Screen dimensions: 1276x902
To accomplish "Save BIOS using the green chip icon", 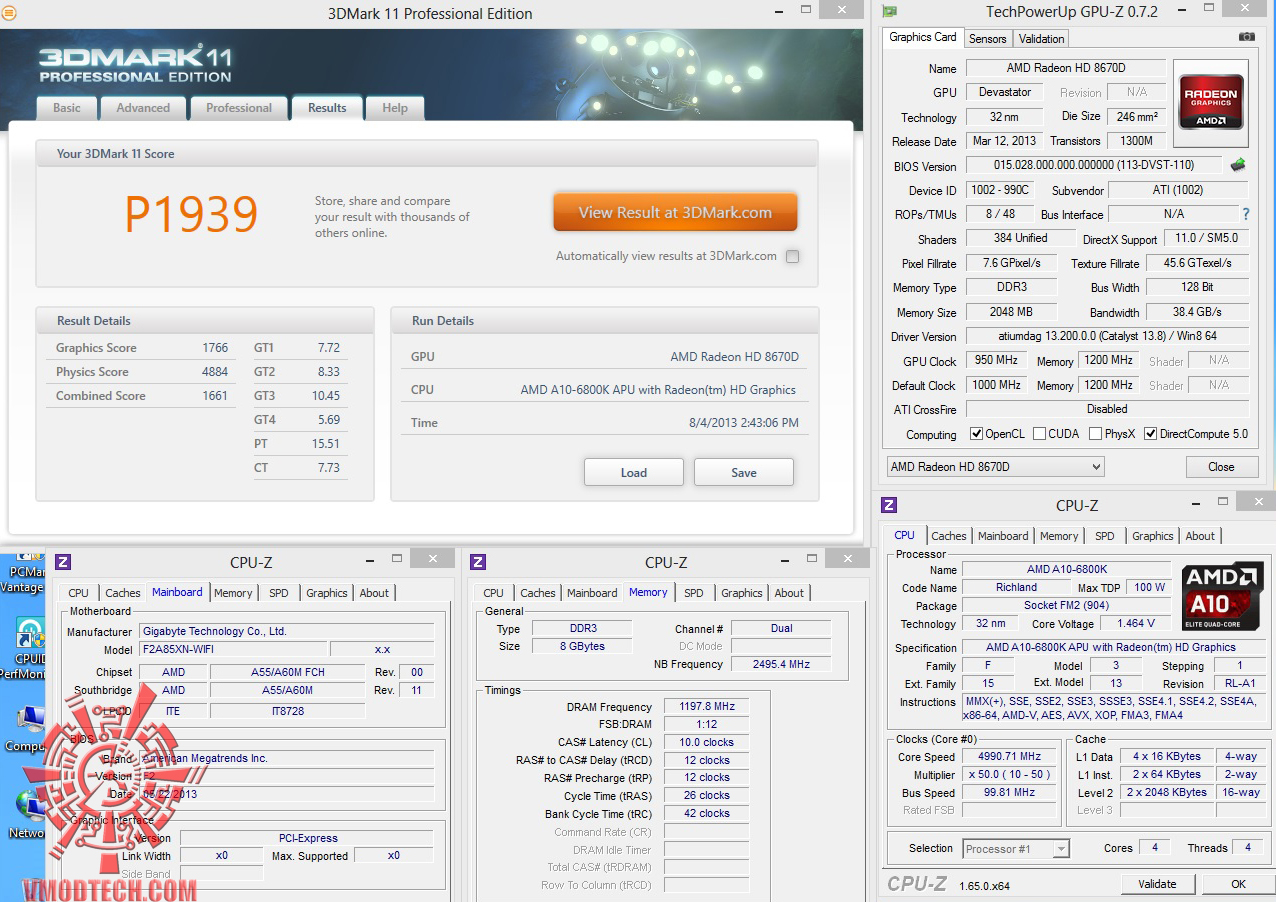I will point(1238,165).
